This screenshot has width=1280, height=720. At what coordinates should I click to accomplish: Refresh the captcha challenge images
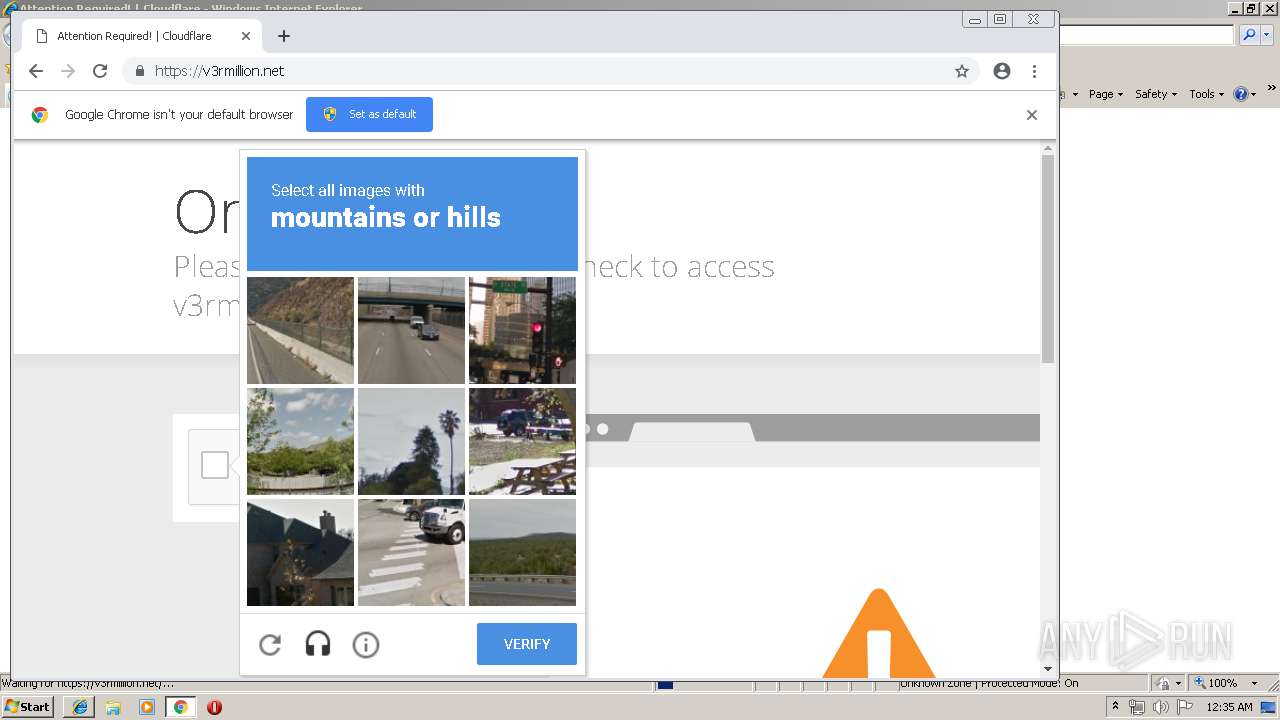270,645
